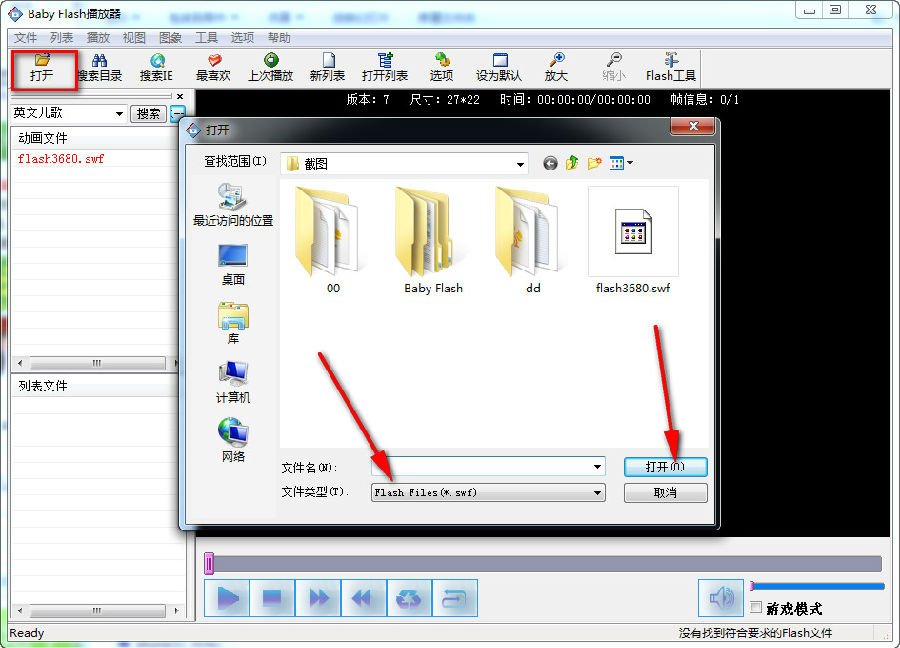This screenshot has height=648, width=900.
Task: Create new folder icon in dialog
Action: click(x=594, y=164)
